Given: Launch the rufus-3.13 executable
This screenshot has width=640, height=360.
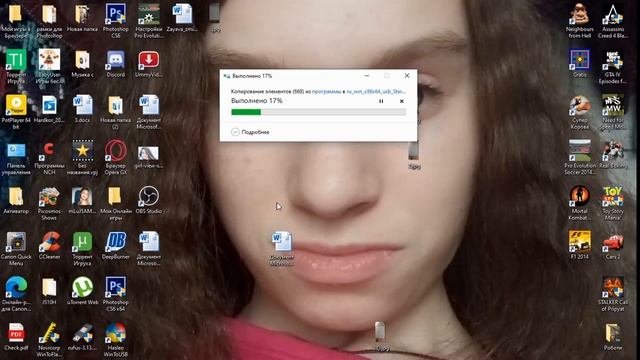Looking at the screenshot, I should (82, 336).
